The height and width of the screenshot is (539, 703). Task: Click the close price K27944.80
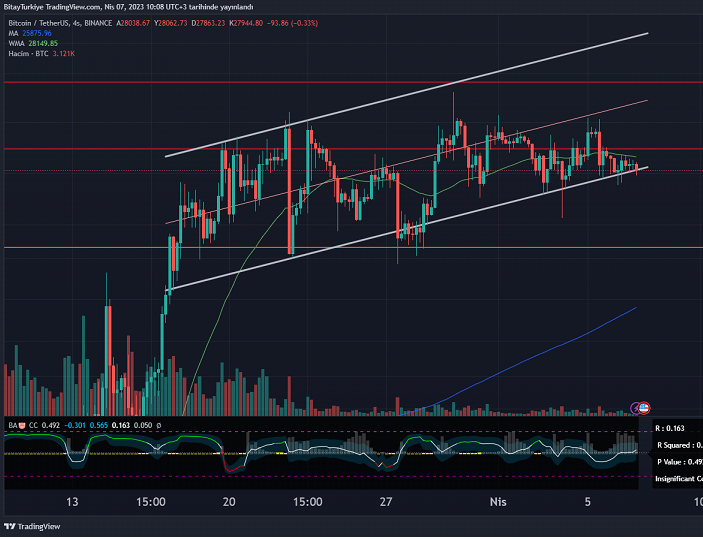[246, 23]
